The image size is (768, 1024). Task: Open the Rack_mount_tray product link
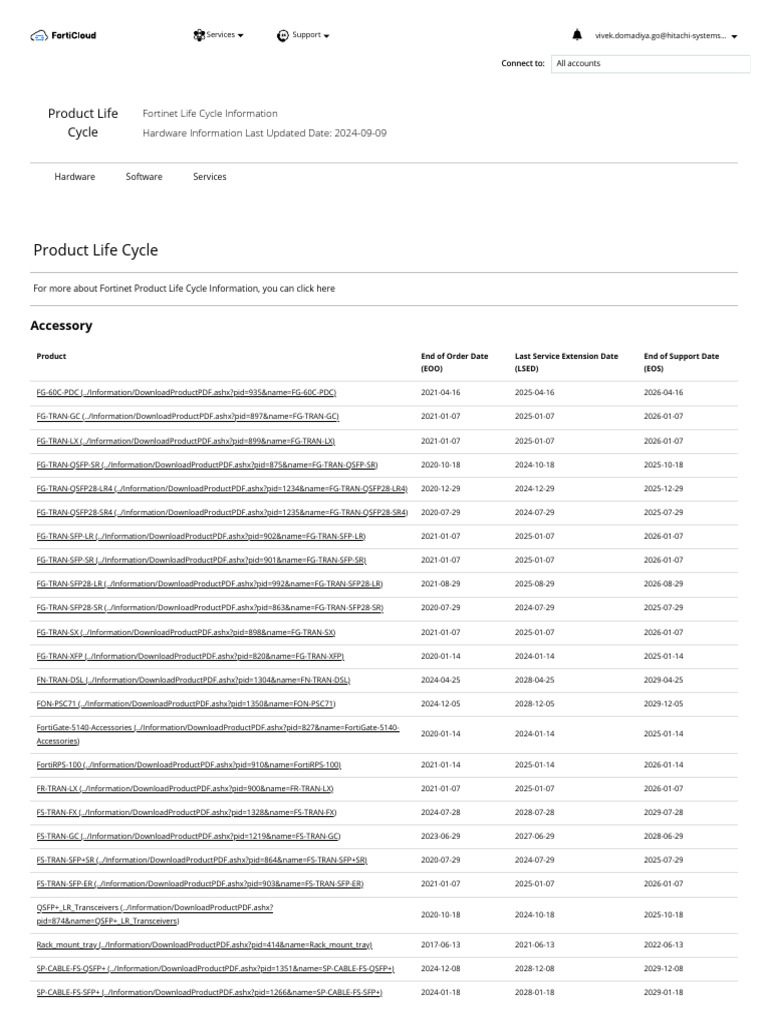click(x=204, y=945)
